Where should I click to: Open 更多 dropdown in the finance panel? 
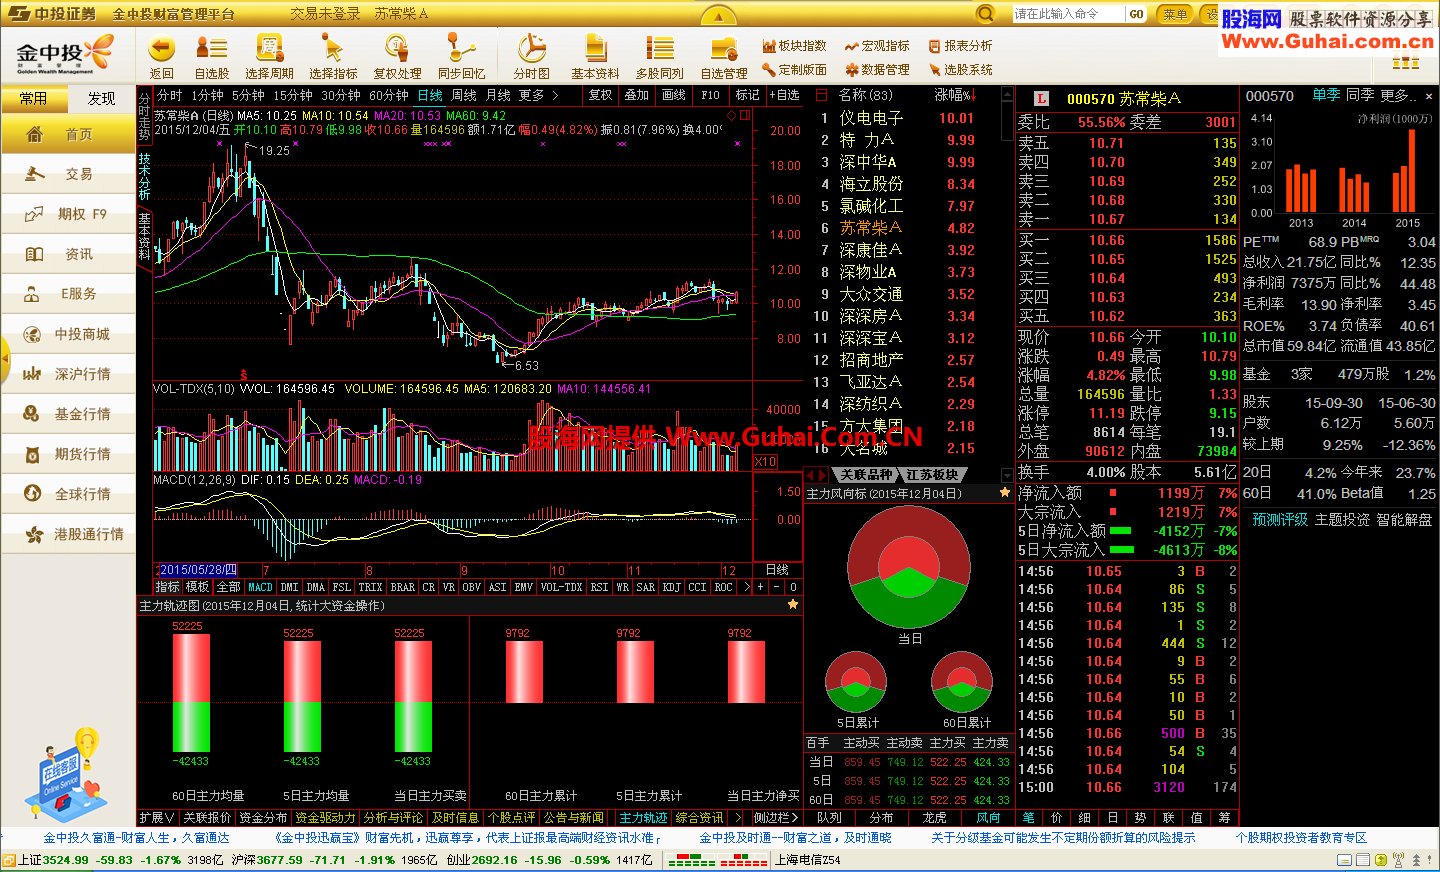[x=1398, y=95]
